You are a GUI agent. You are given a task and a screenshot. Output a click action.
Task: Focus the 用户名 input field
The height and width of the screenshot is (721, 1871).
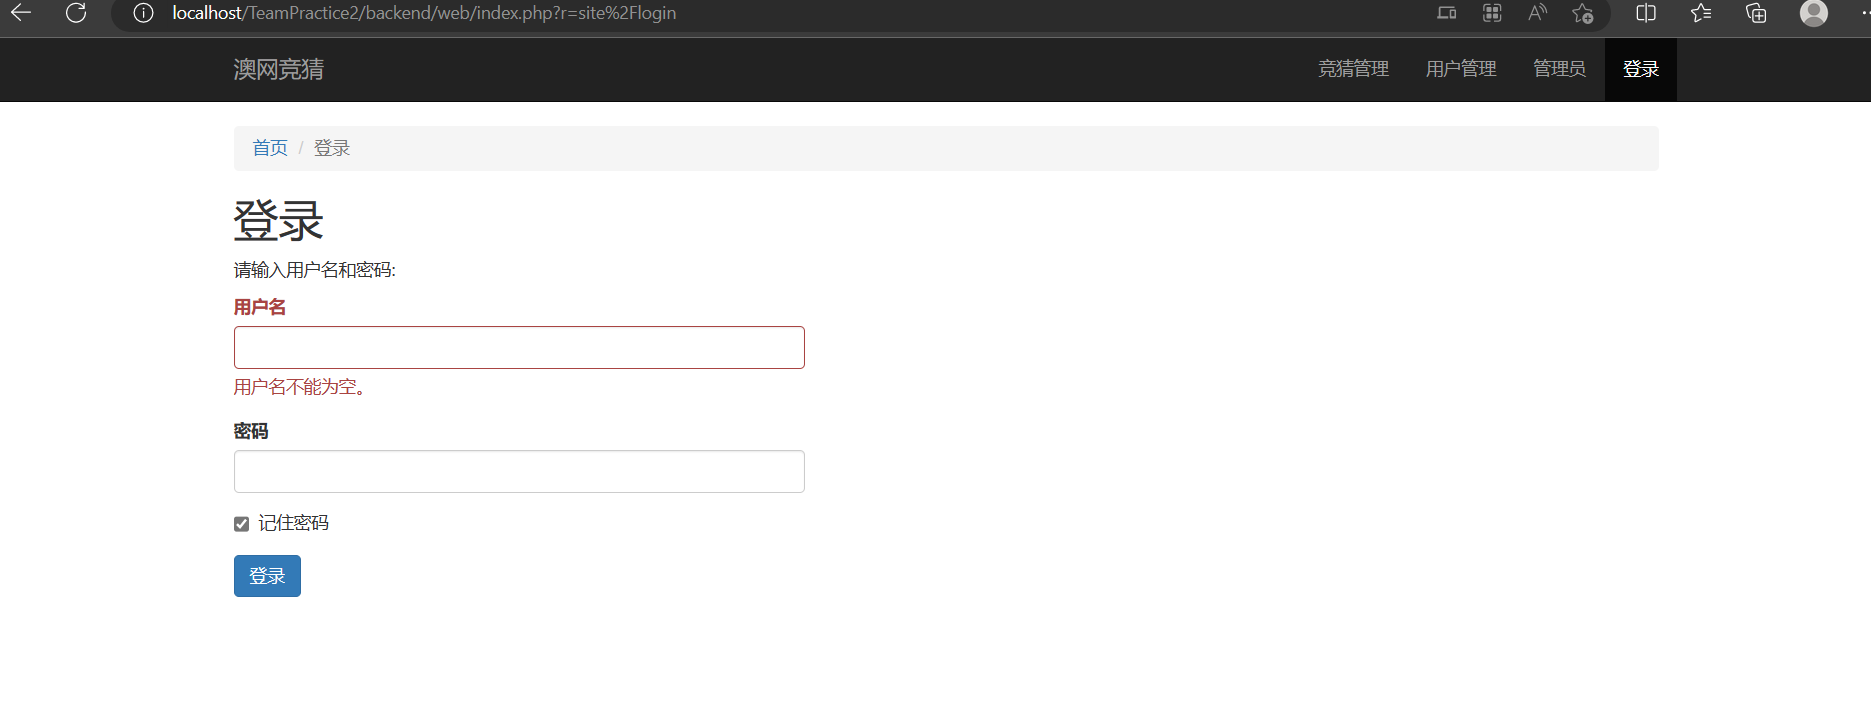(x=519, y=348)
